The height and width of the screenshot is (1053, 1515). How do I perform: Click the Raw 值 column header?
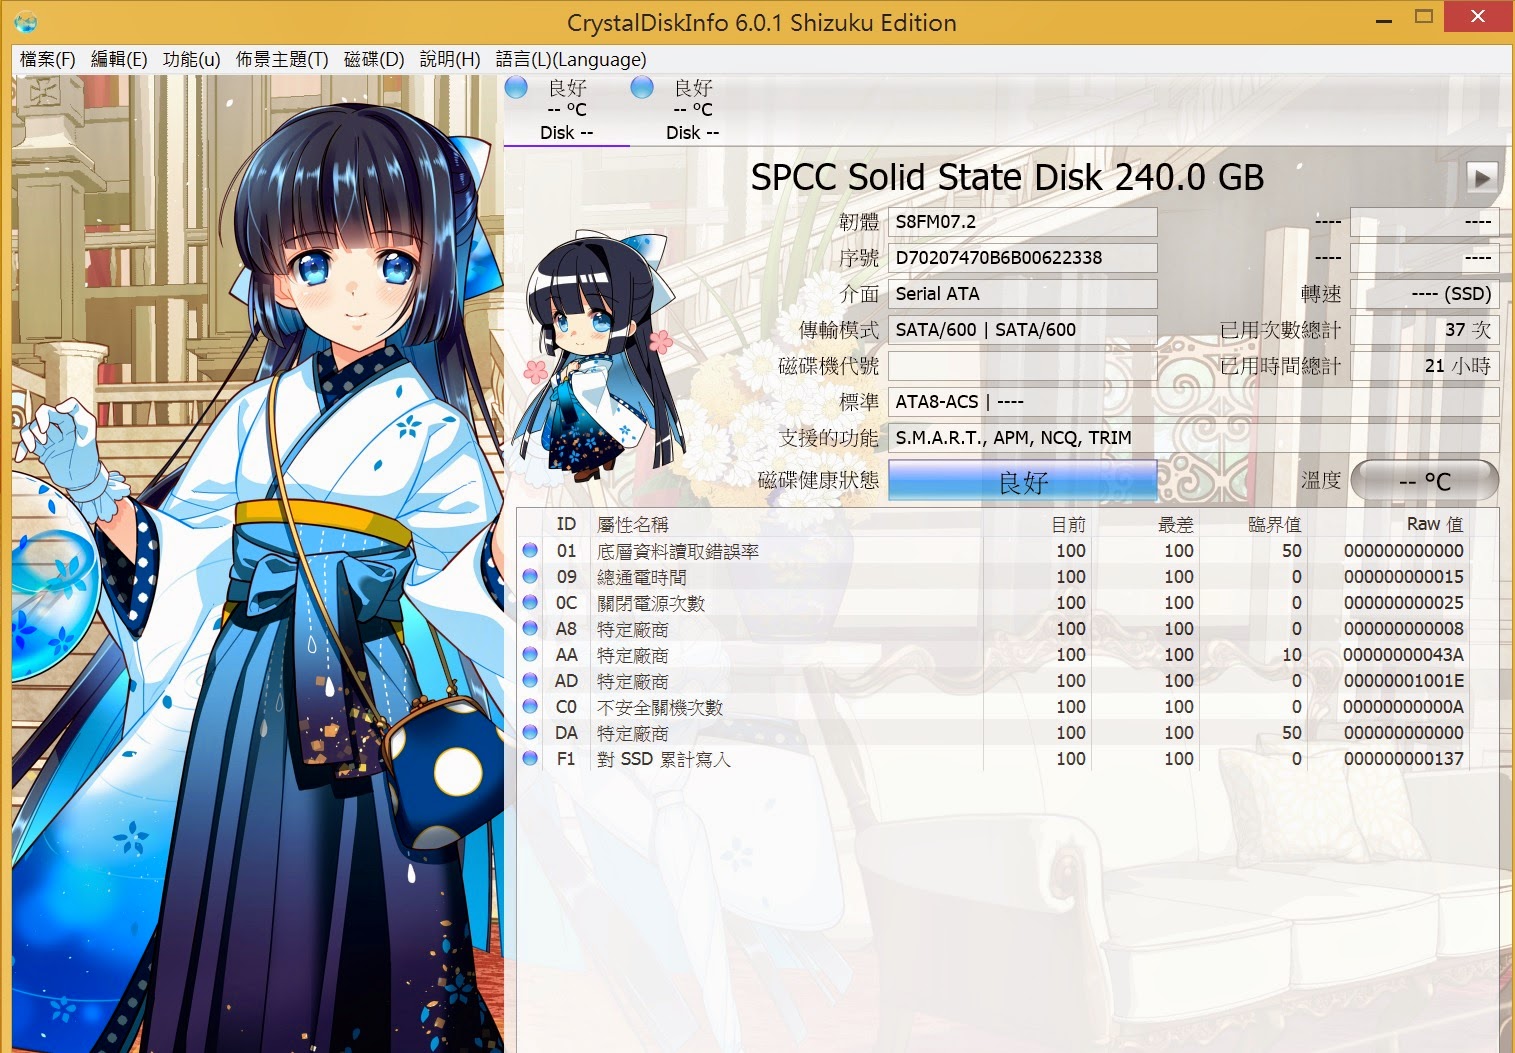pos(1388,524)
